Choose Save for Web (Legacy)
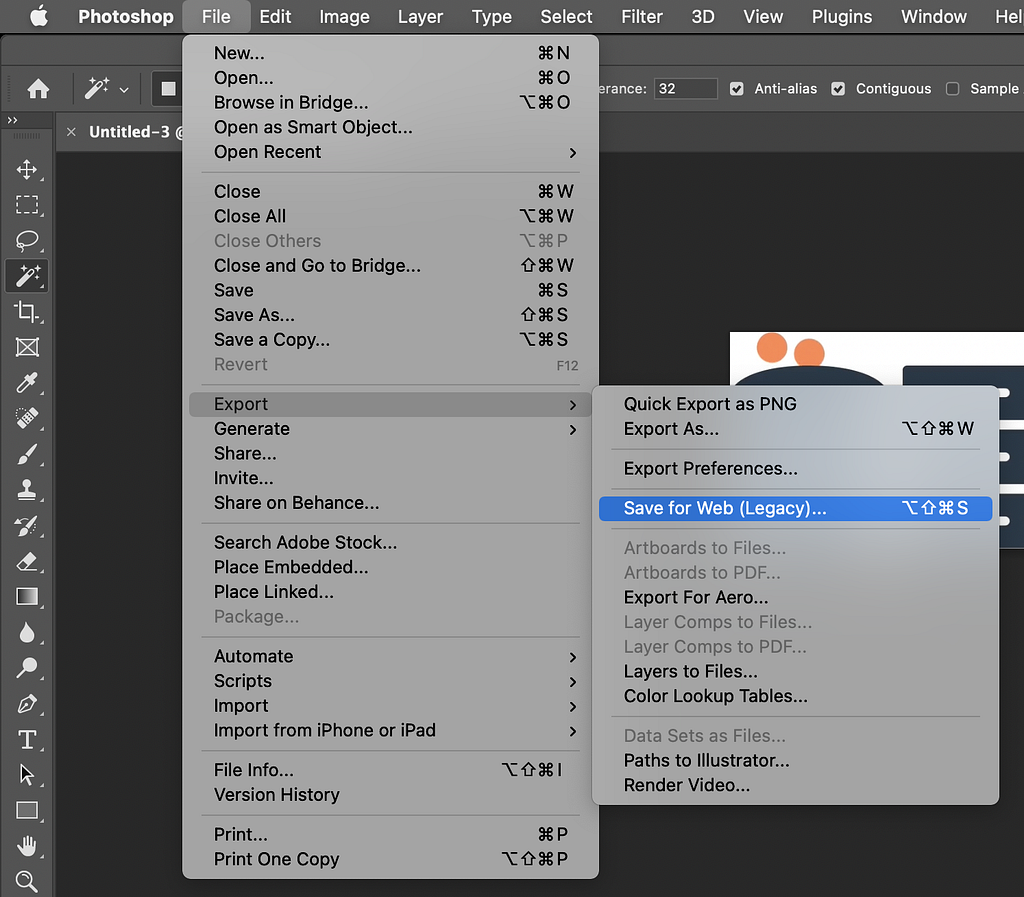This screenshot has width=1024, height=897. click(x=795, y=509)
